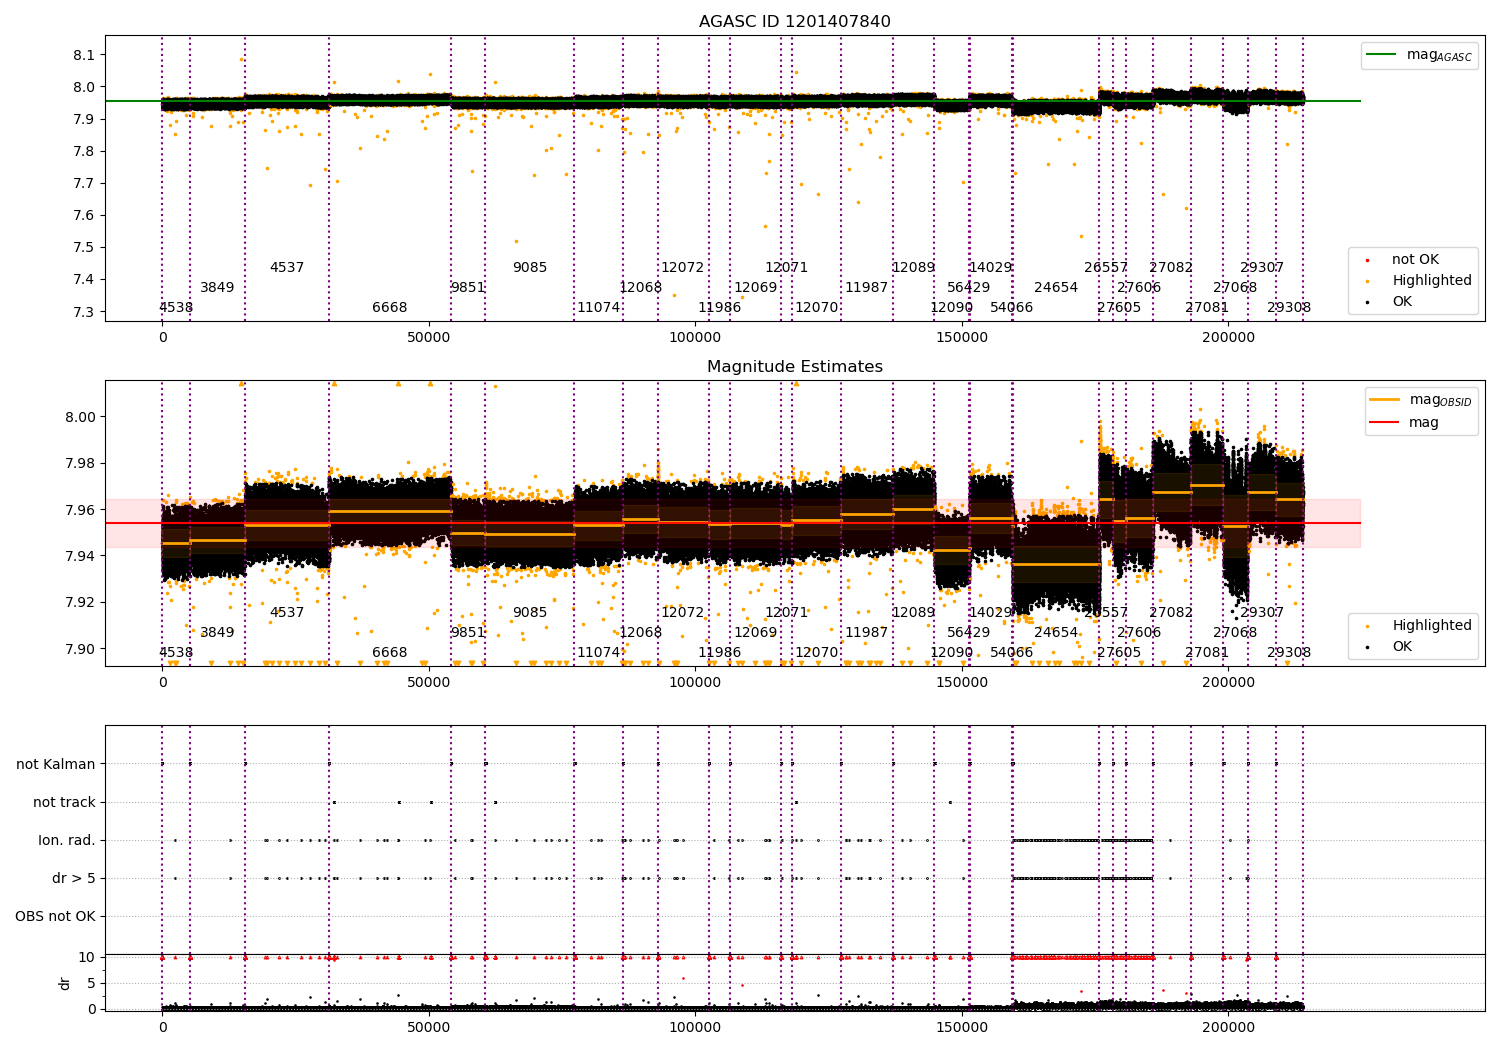Viewport: 1500px width, 1050px height.
Task: Click OBSID label 27068 in middle plot
Action: (x=1235, y=633)
